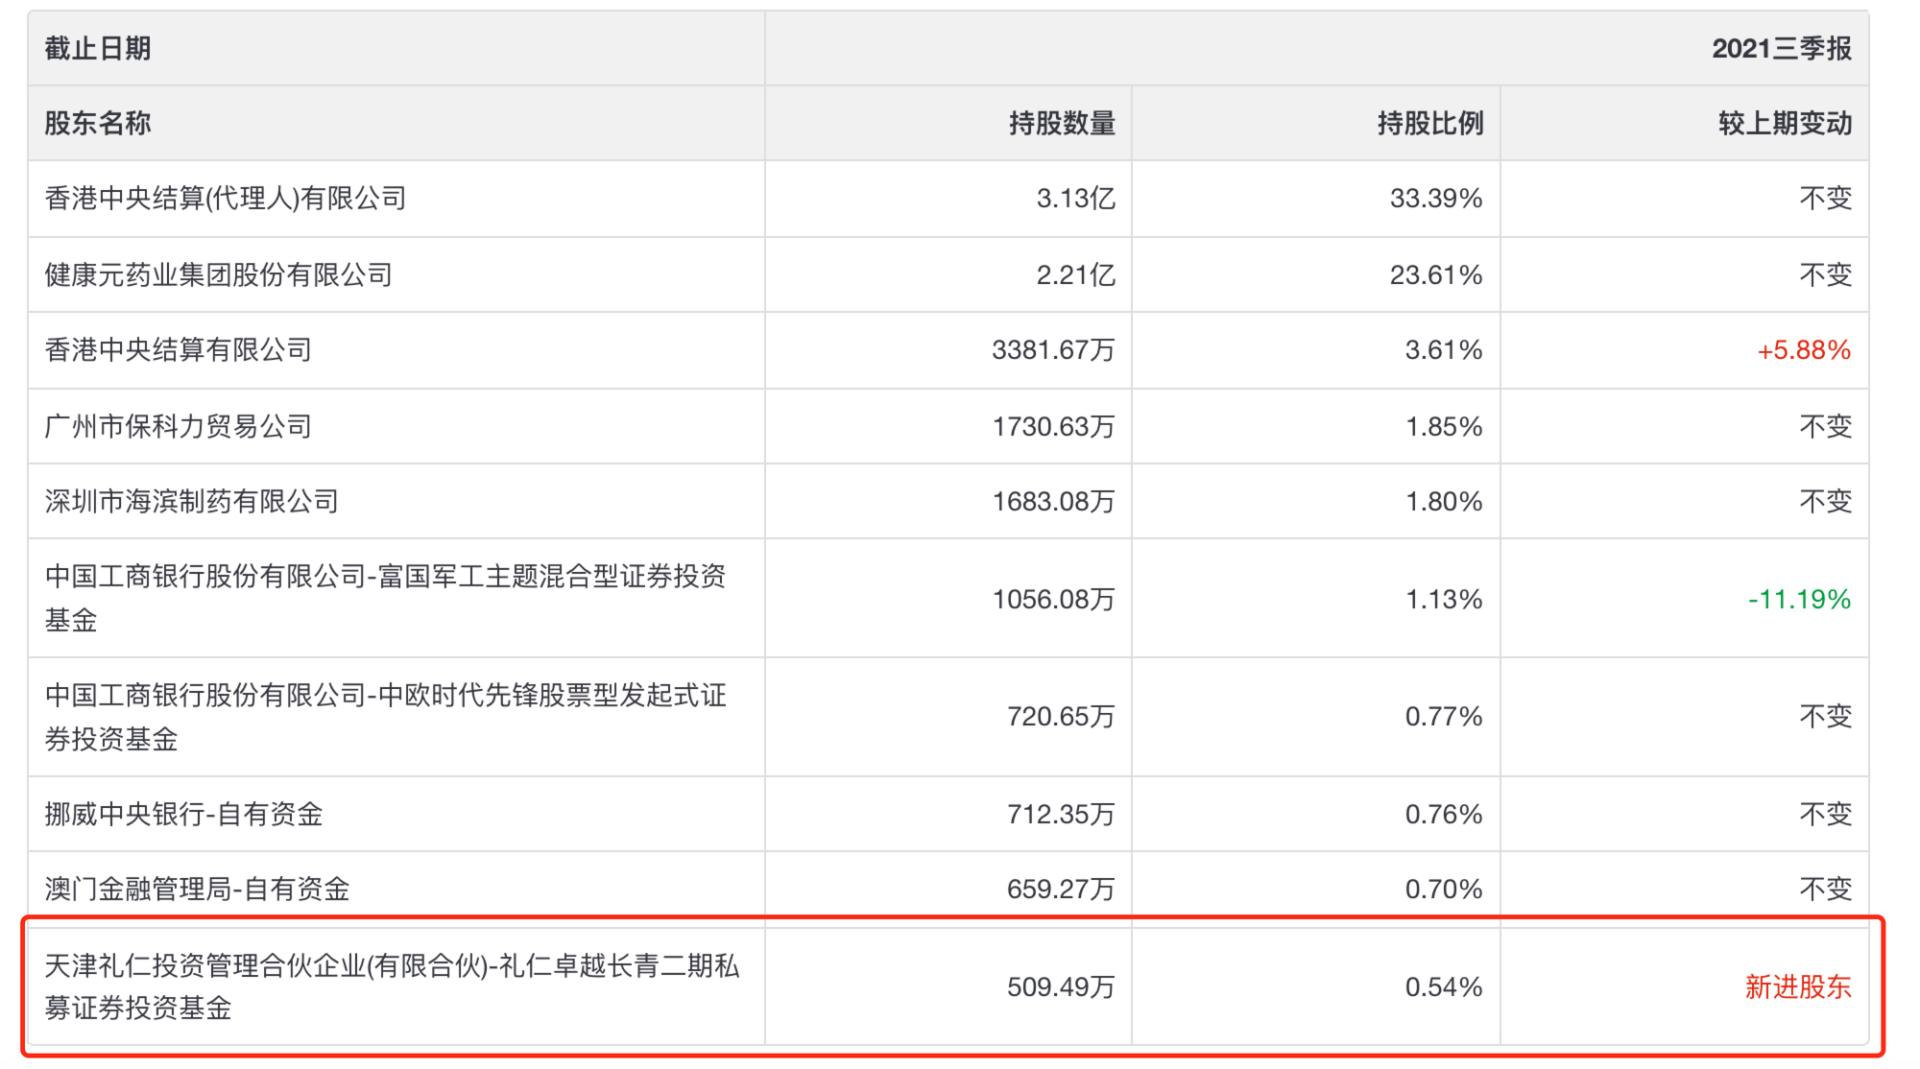Click 澳门金融管理局-自有资金 shareholder name
The width and height of the screenshot is (1920, 1069).
197,889
